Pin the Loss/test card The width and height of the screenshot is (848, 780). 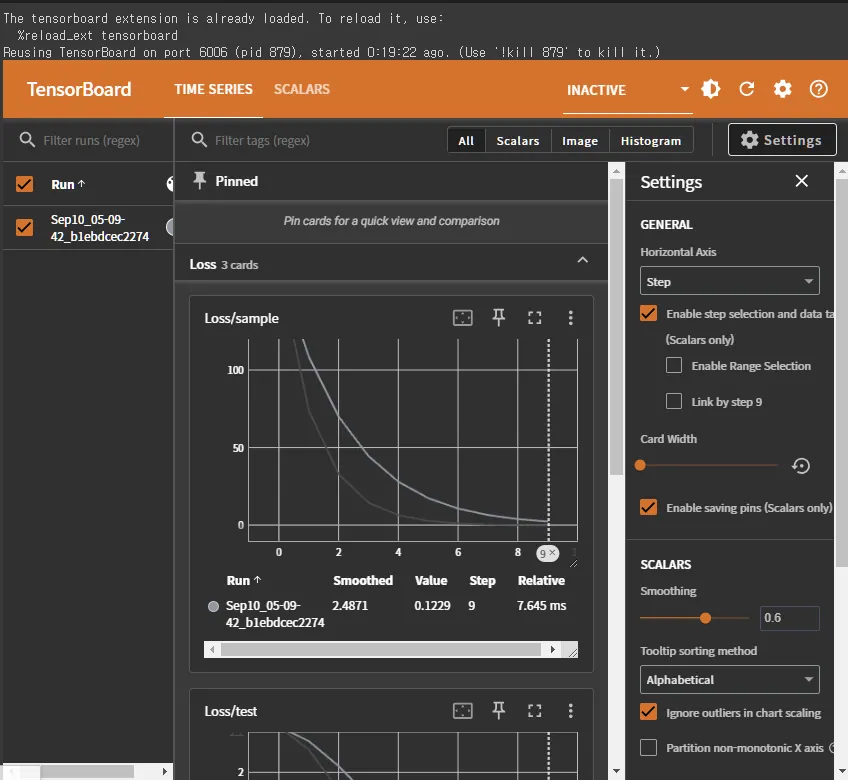[499, 711]
